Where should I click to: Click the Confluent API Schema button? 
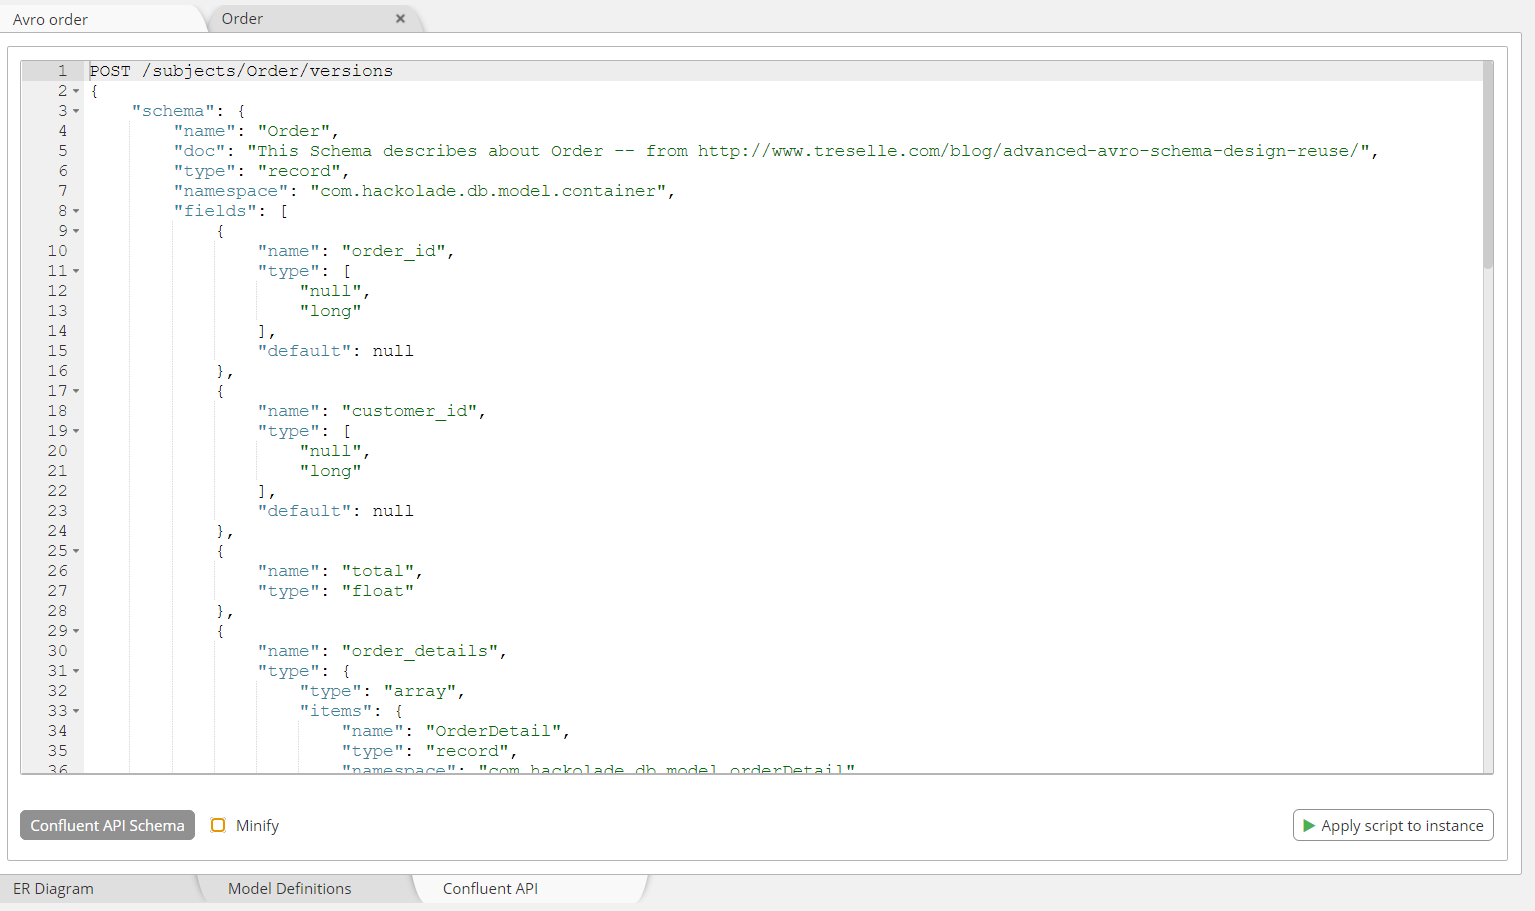tap(107, 825)
